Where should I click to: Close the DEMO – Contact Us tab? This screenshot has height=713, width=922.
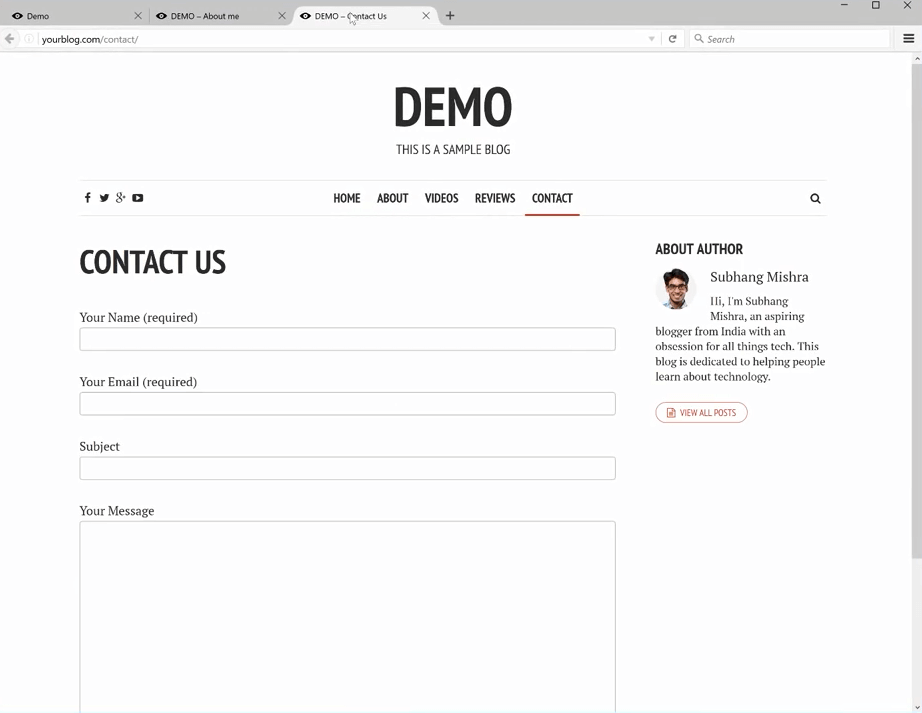(x=426, y=16)
